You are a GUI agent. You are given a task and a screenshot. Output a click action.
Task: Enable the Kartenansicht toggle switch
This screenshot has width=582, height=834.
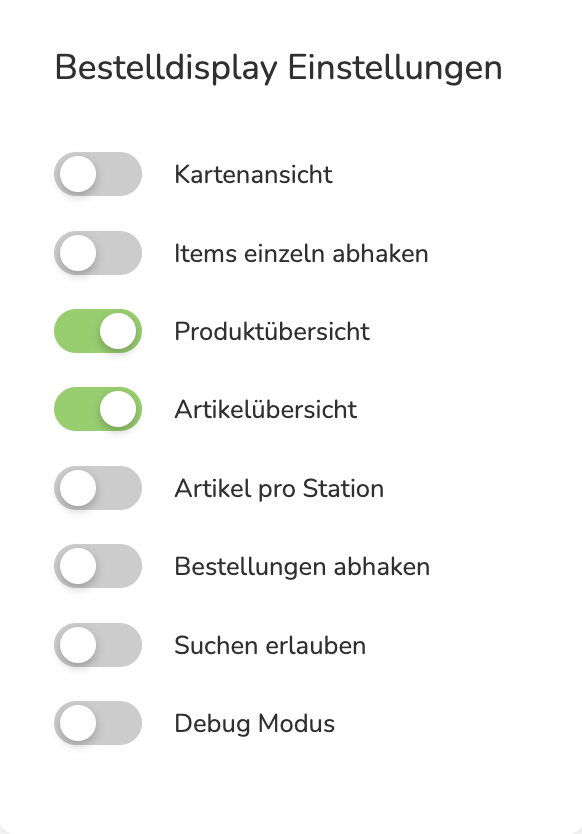(98, 174)
